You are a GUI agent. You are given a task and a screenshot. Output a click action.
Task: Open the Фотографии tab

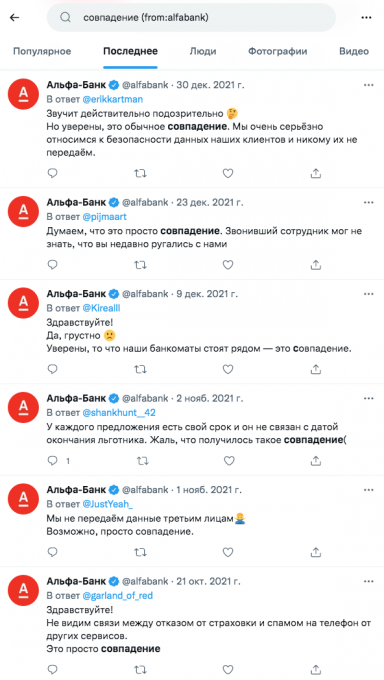278,51
